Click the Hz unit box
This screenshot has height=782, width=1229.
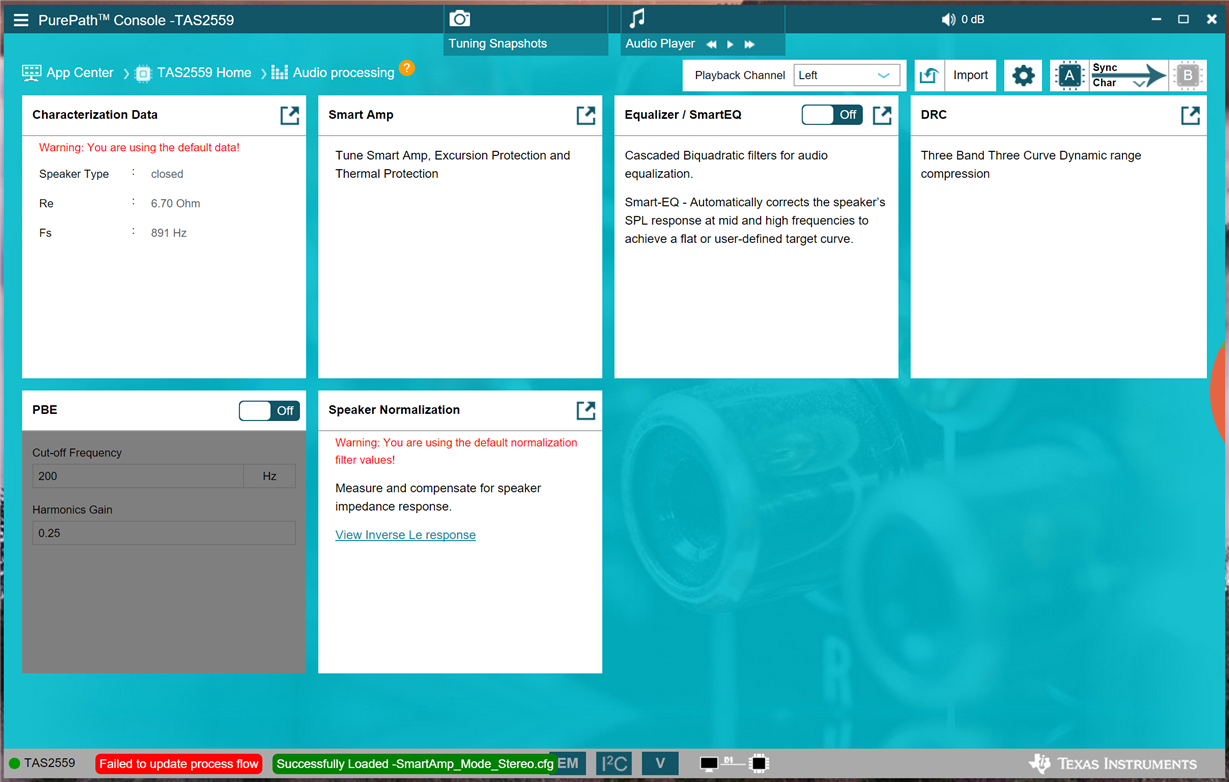click(x=270, y=476)
